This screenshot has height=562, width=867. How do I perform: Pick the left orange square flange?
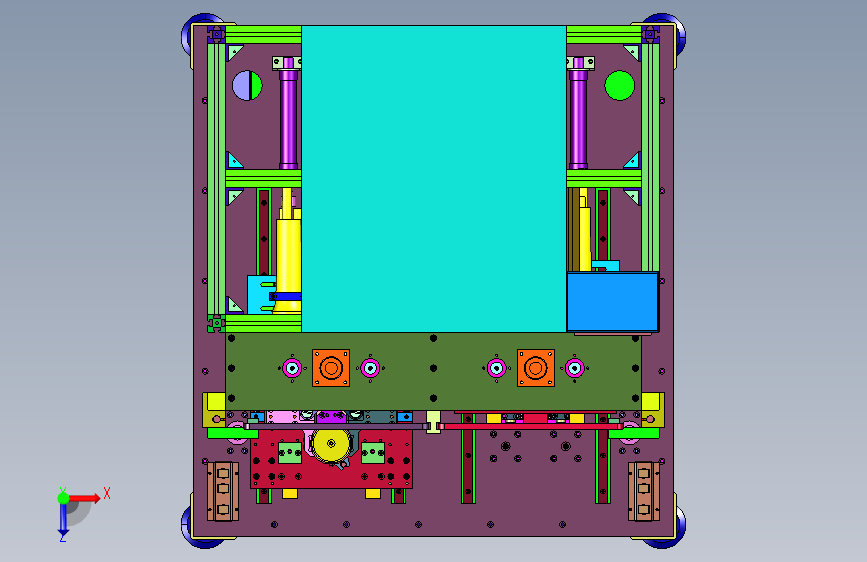click(331, 368)
